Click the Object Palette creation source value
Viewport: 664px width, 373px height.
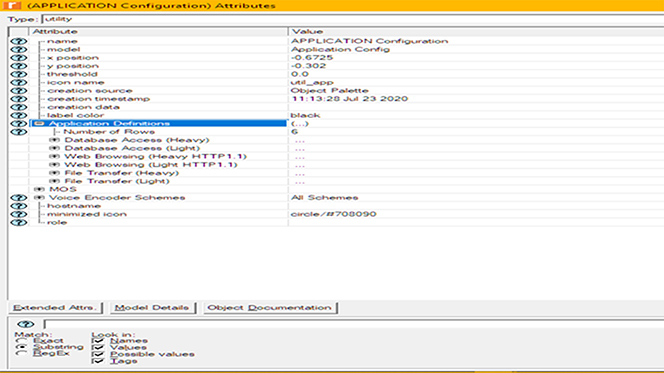329,91
